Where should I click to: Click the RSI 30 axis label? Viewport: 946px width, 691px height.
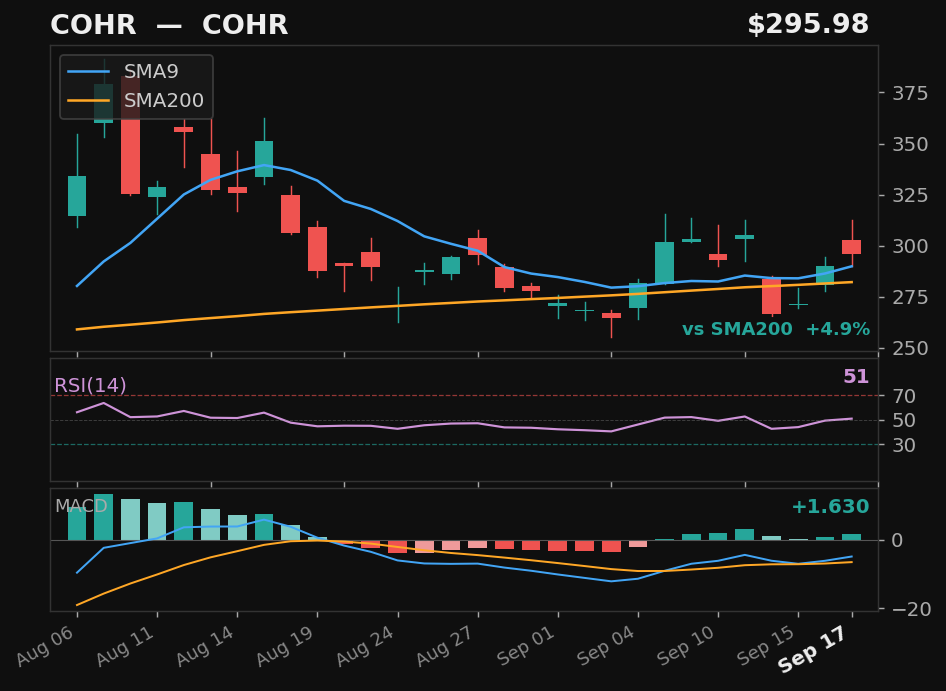pos(904,445)
